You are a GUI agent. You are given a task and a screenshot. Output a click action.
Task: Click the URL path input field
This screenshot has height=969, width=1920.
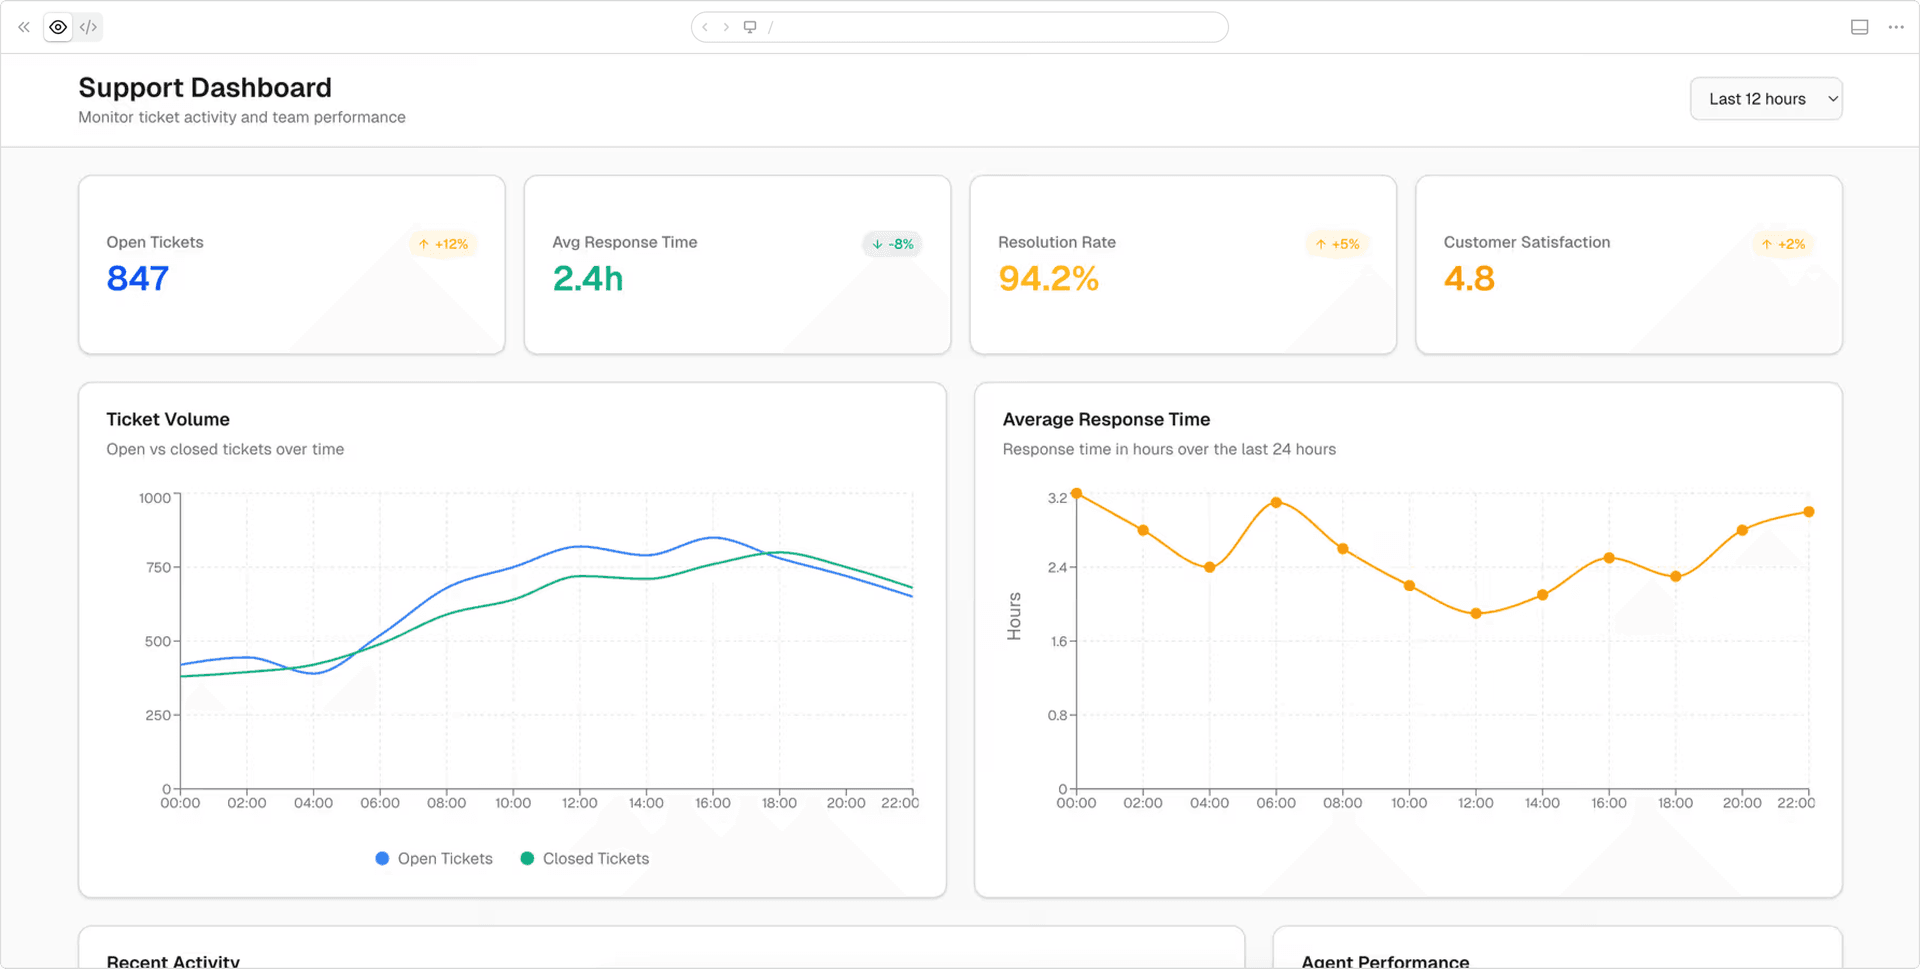[990, 27]
